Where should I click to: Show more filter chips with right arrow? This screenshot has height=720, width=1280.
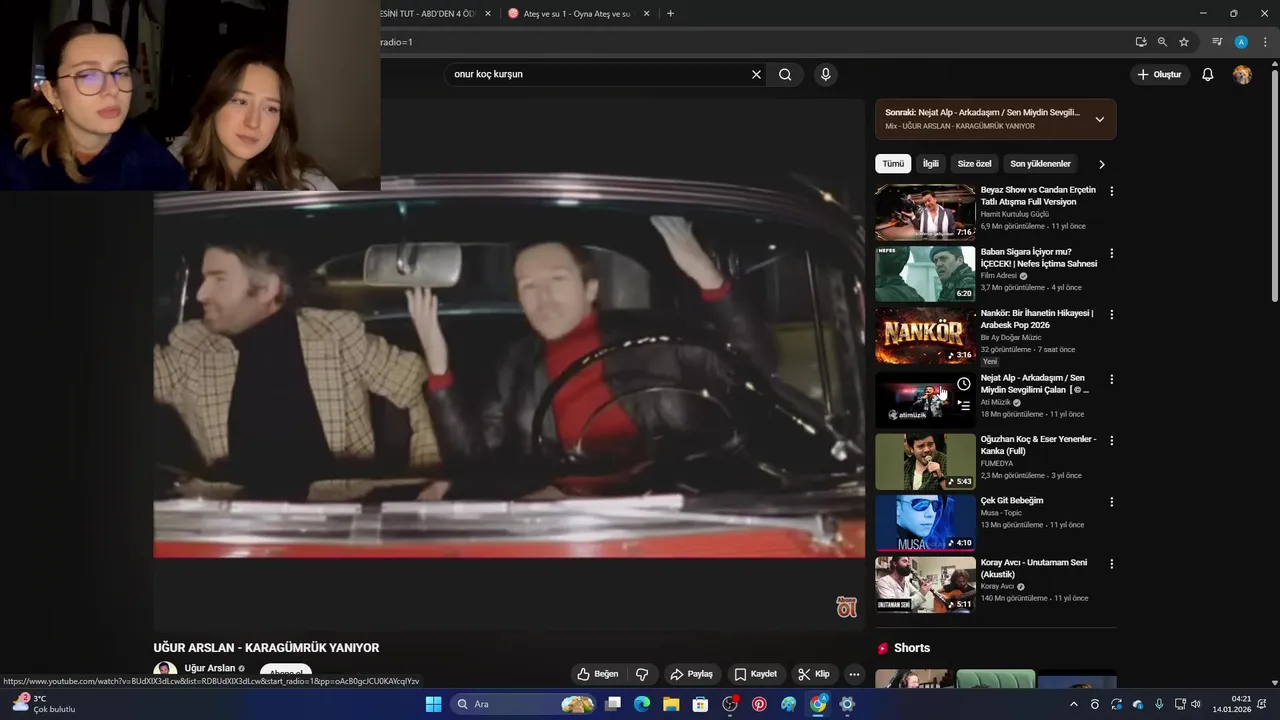(1102, 164)
